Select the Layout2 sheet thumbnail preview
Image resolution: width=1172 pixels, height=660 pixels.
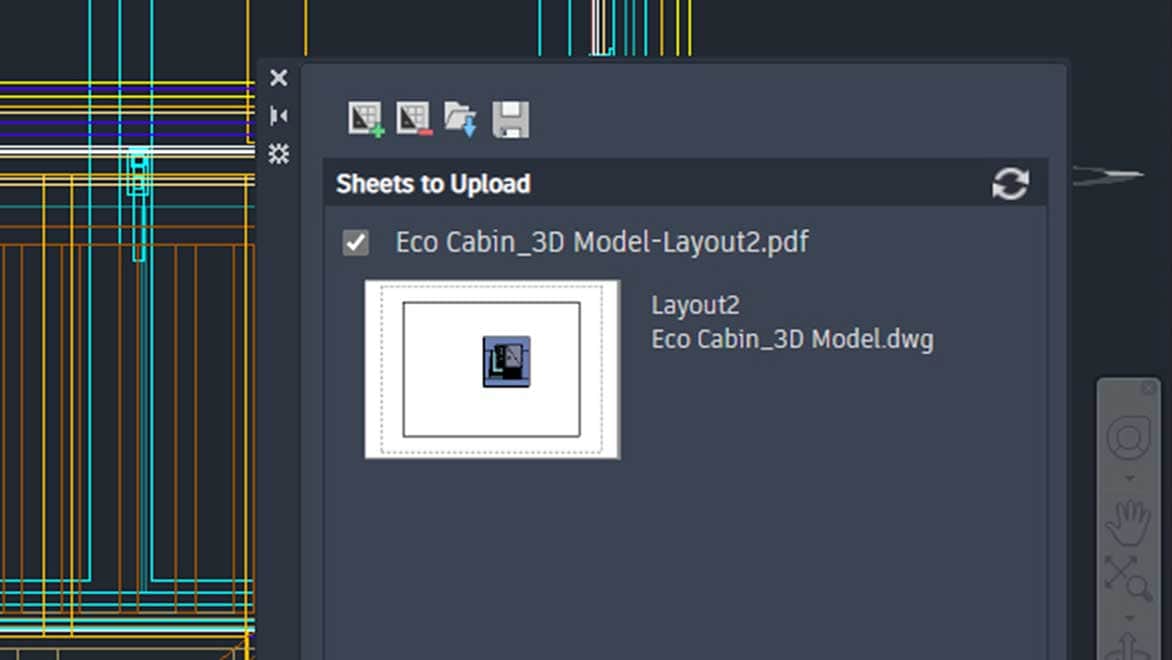492,368
